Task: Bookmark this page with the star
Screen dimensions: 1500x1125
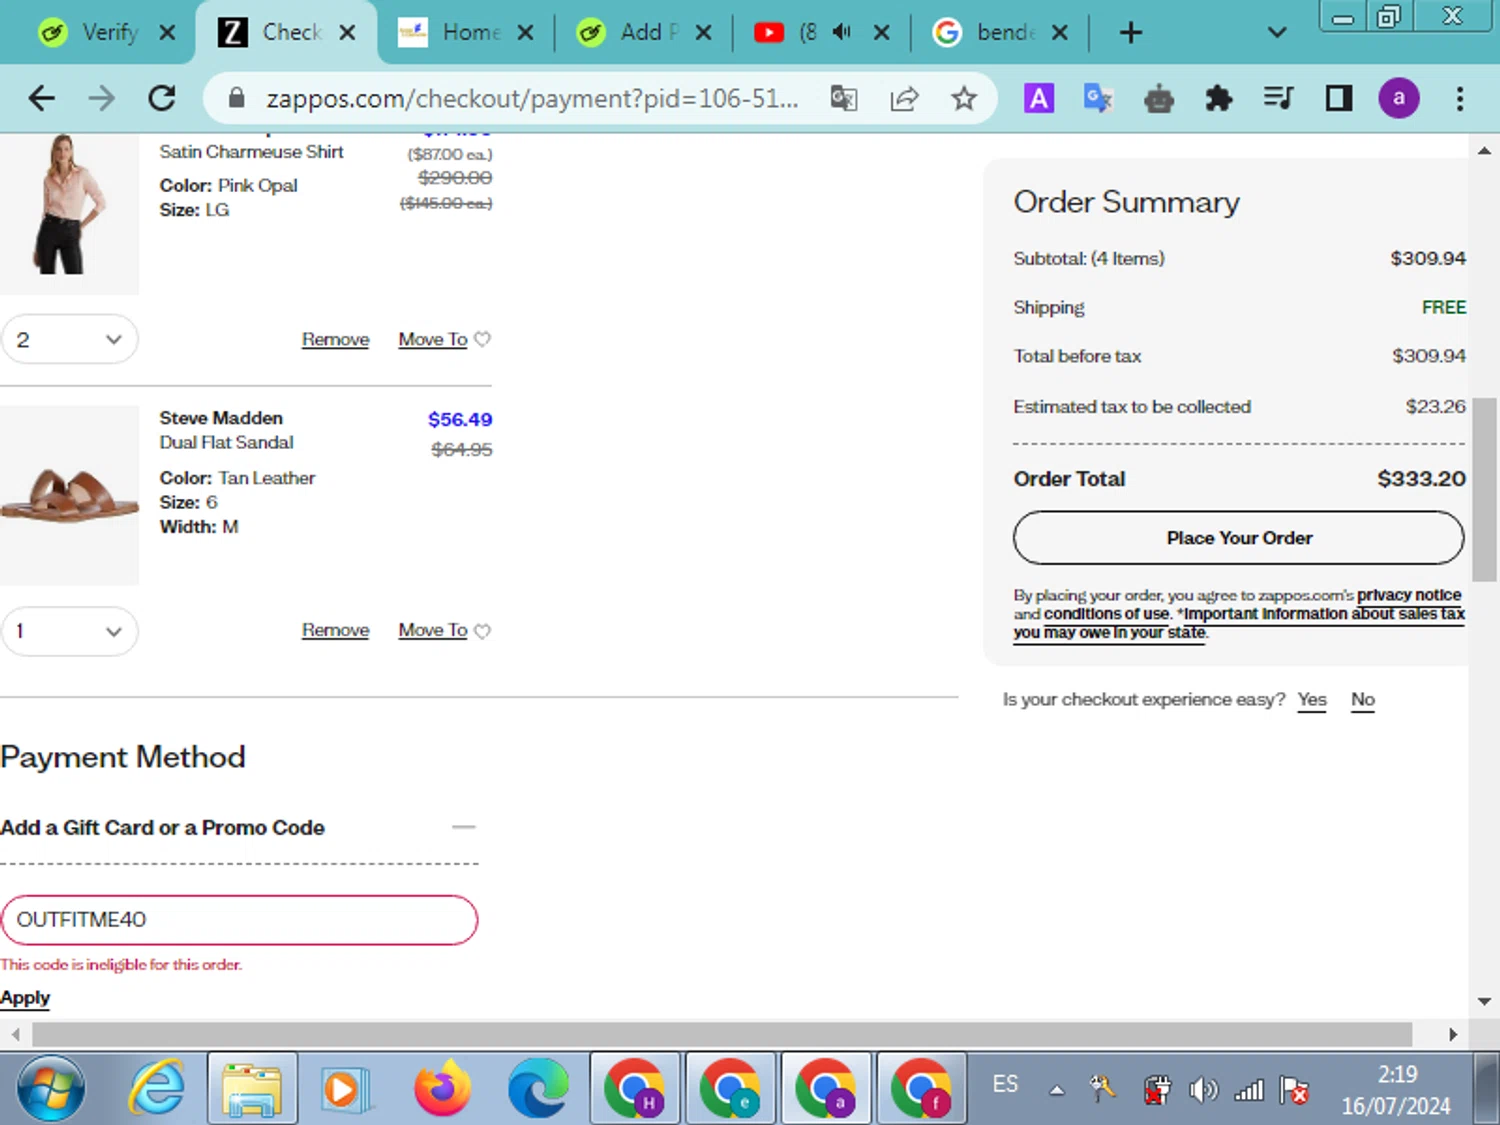Action: click(964, 98)
